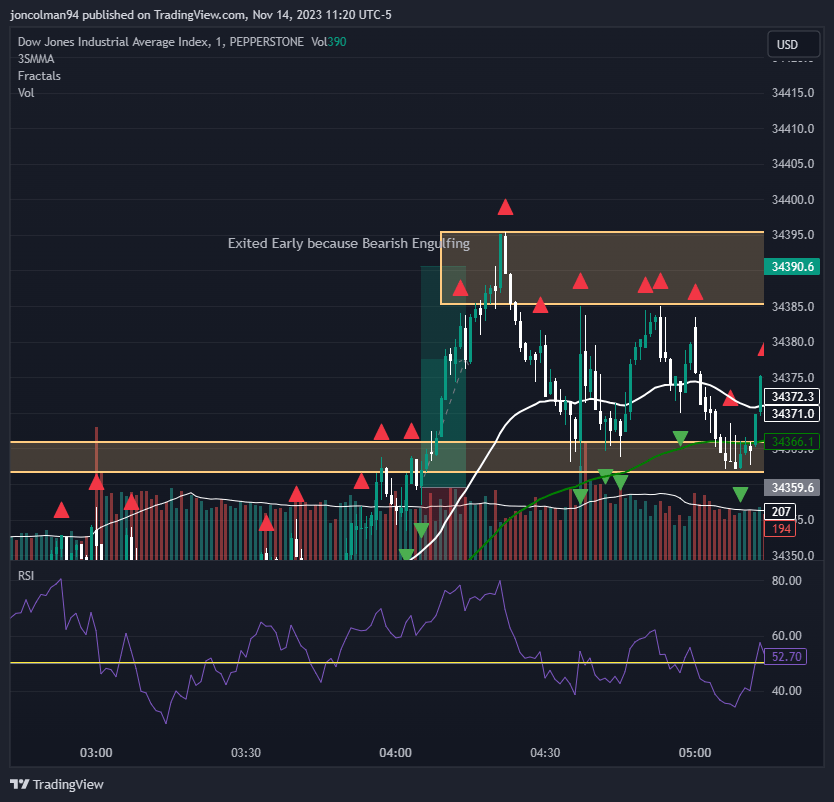Select the red fractal arrow at the chart's right edge
834x802 pixels.
[x=760, y=347]
